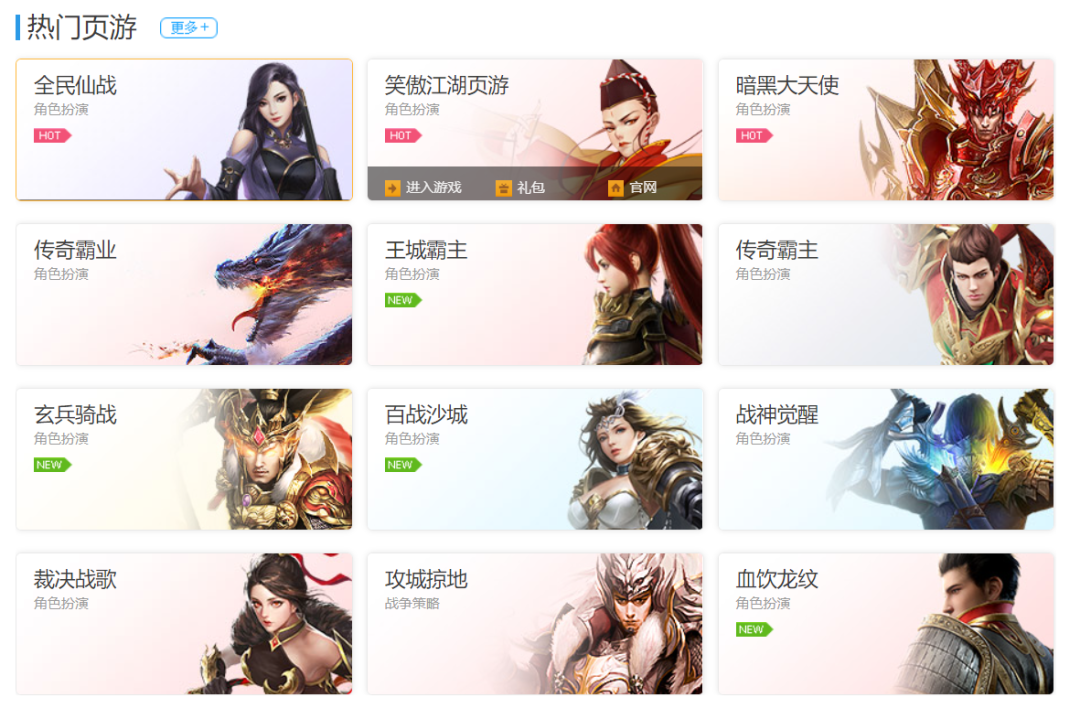Click the 热门页游 section heading
The image size is (1080, 719).
point(81,28)
